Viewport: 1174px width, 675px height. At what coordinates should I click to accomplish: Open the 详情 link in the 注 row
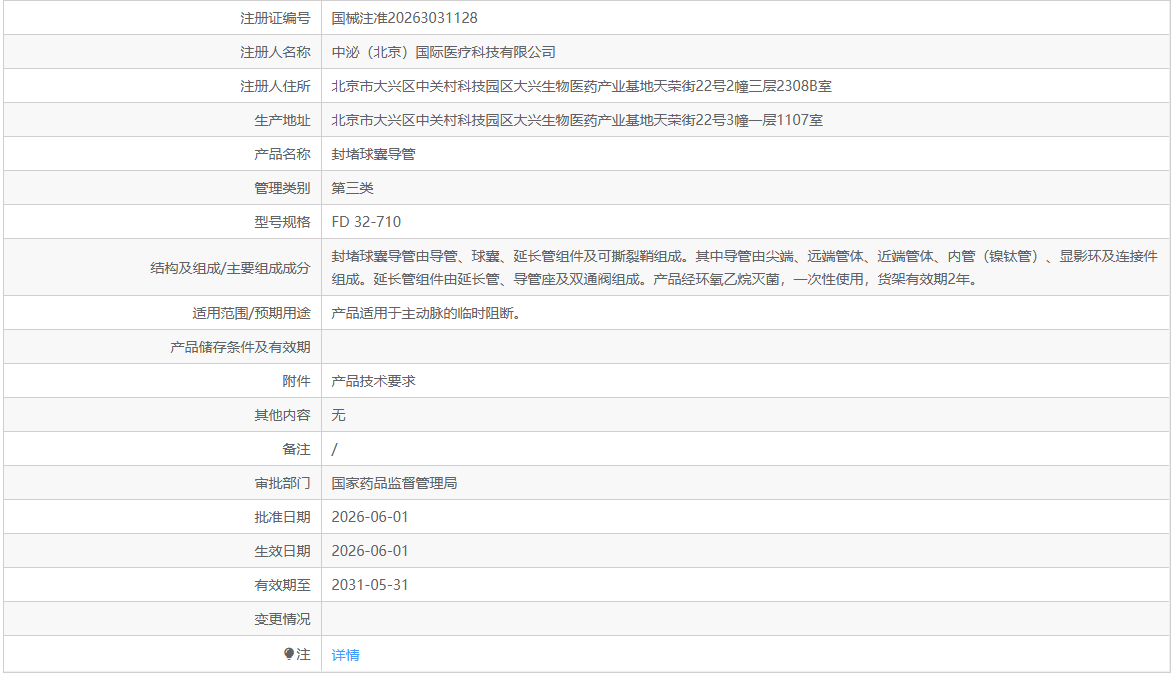tap(345, 655)
